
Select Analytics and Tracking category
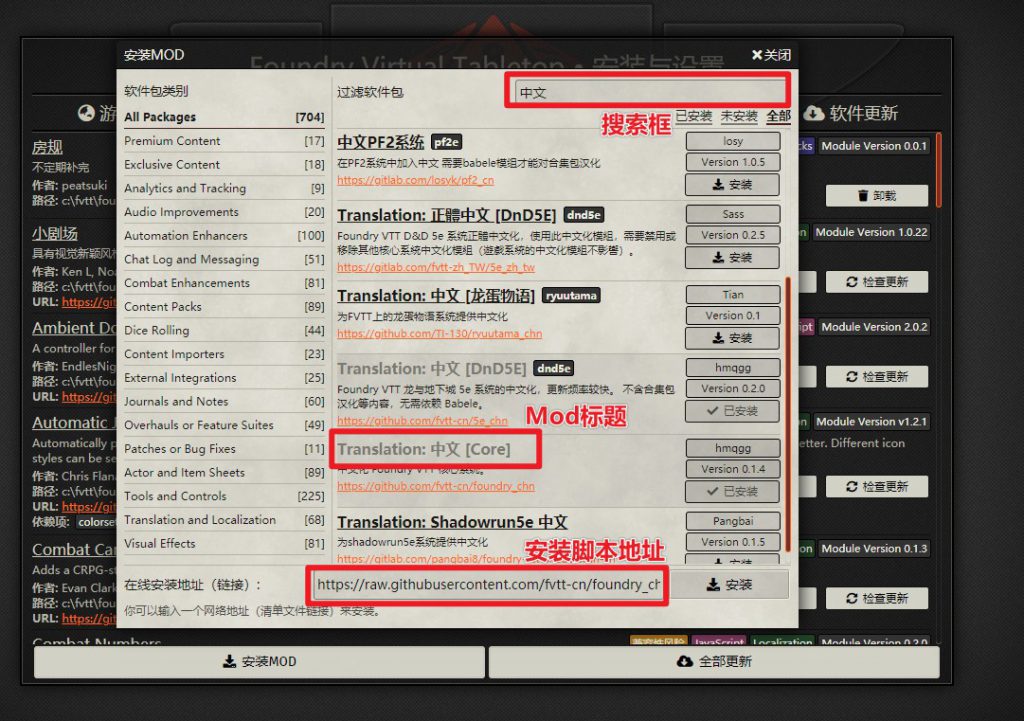(x=224, y=188)
